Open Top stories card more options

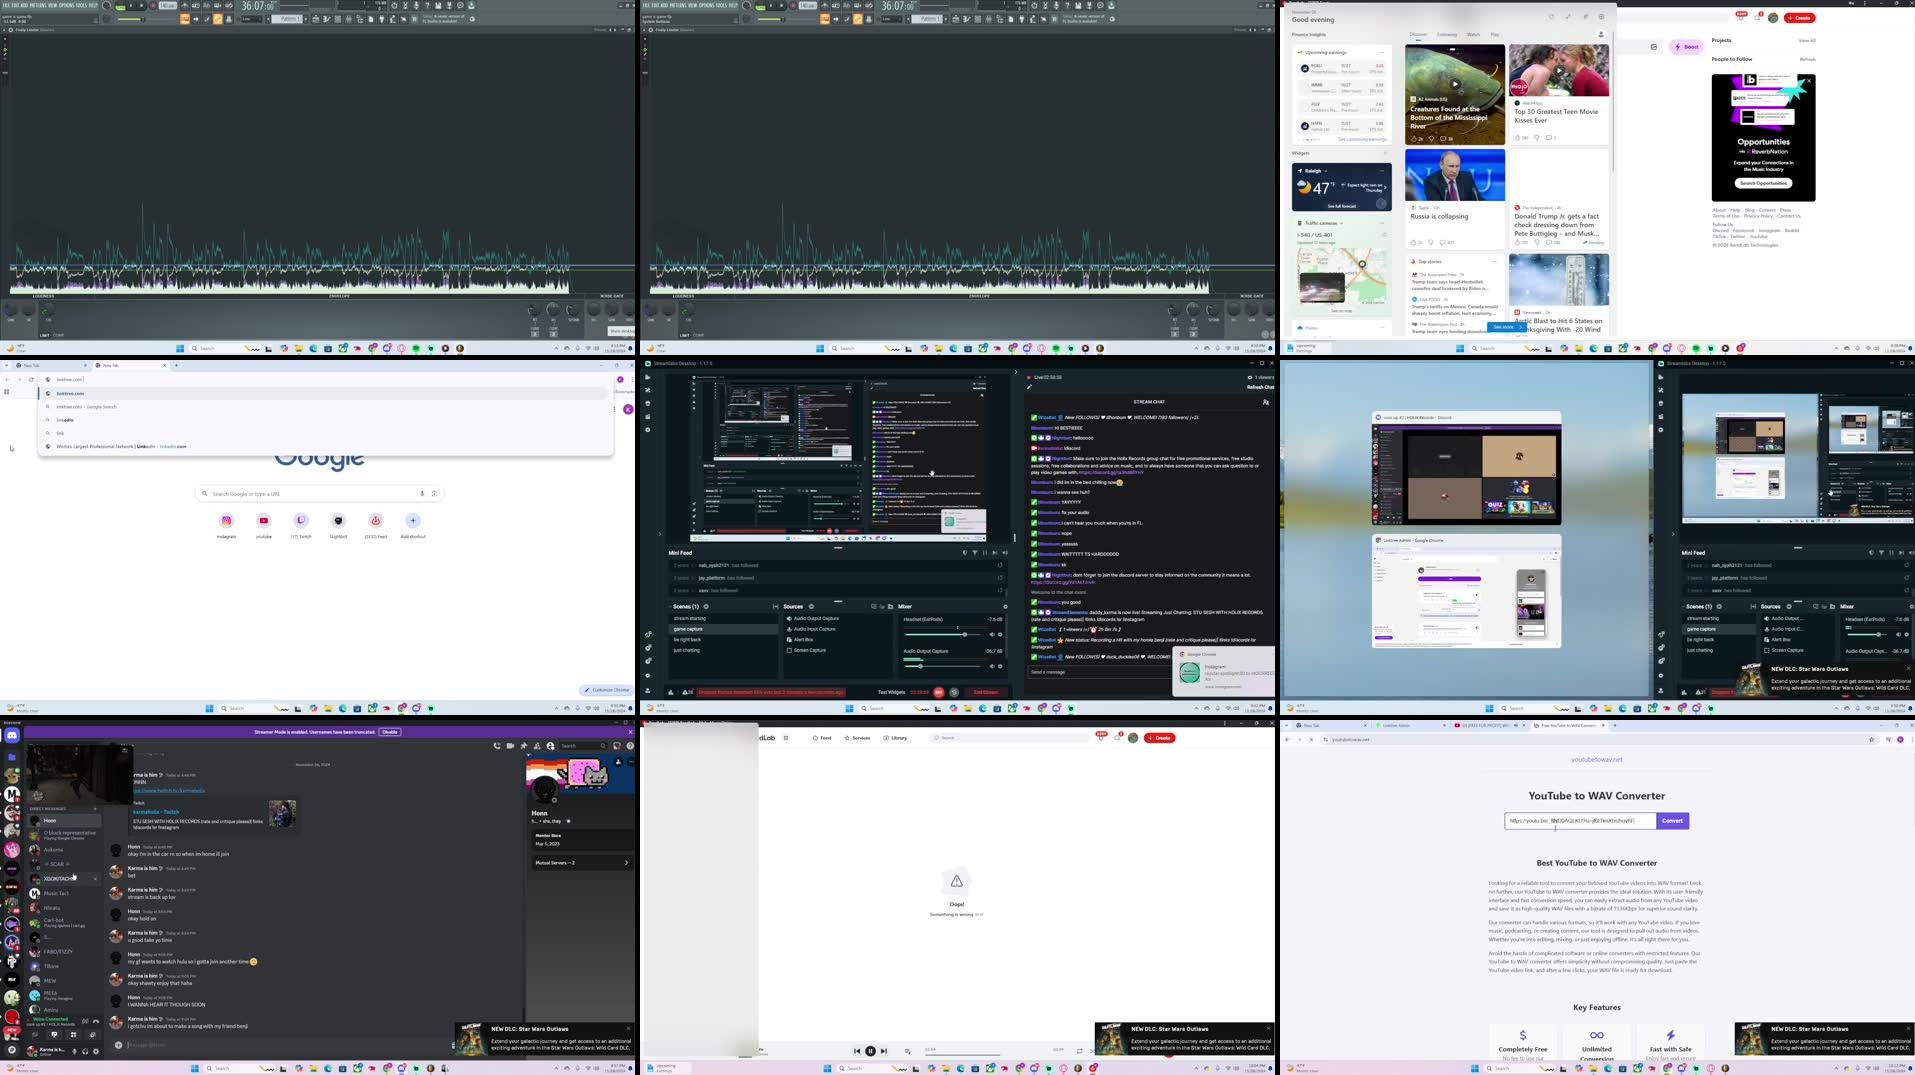pos(1494,261)
